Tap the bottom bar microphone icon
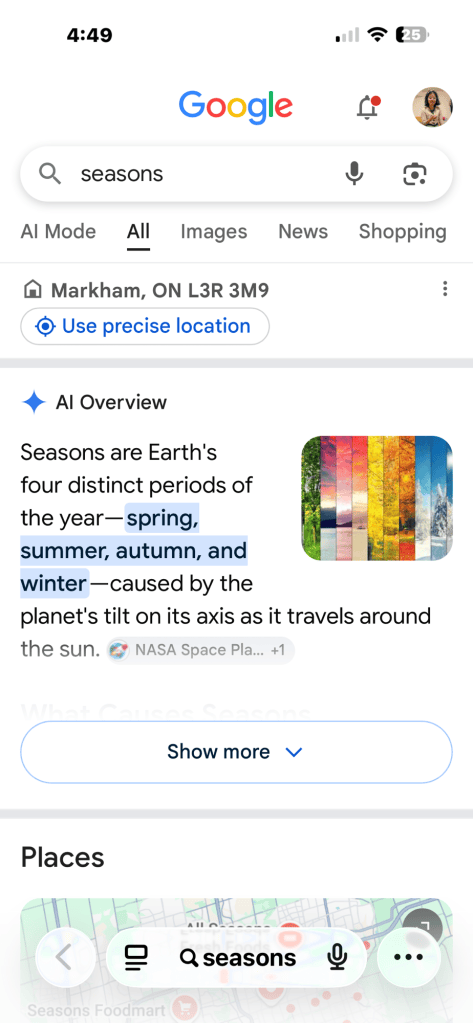473x1023 pixels. pyautogui.click(x=337, y=958)
